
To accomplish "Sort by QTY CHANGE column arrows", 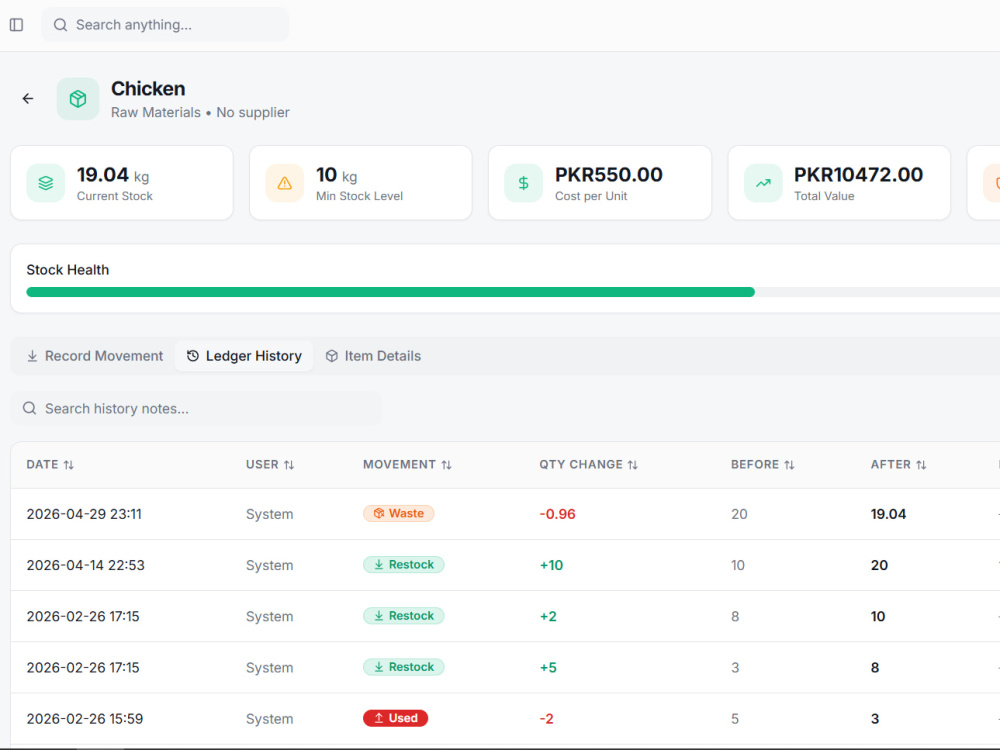I will click(633, 465).
